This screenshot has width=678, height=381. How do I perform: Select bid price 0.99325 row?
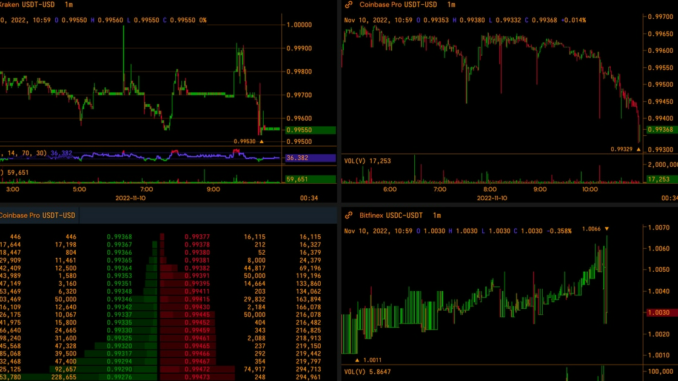[x=119, y=338]
